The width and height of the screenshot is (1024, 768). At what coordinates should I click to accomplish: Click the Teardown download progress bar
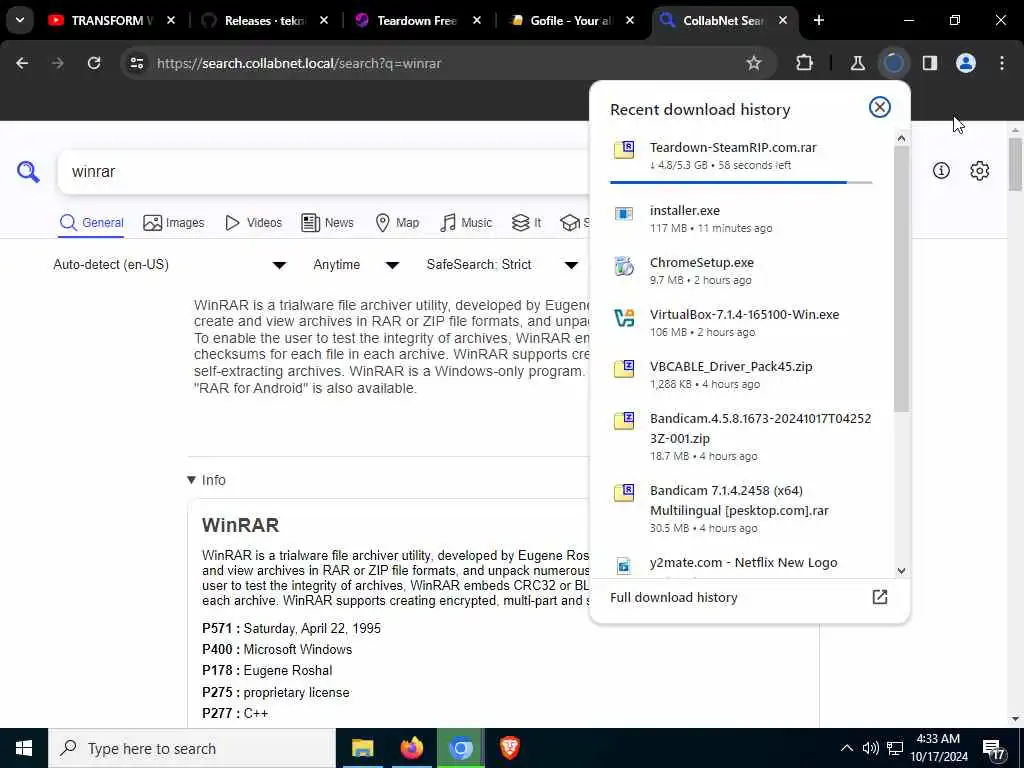pos(741,182)
